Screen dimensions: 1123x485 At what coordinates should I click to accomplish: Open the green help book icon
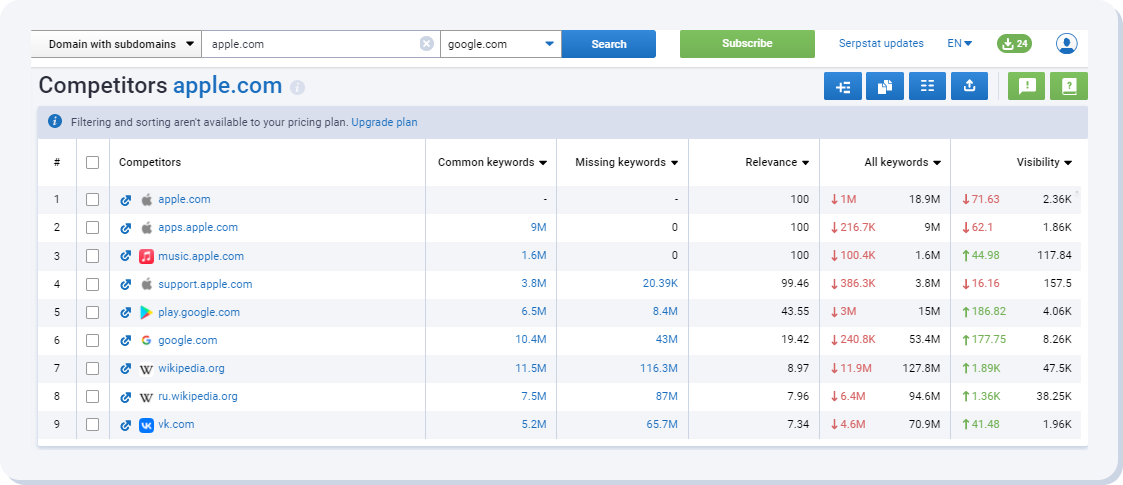coord(1068,87)
